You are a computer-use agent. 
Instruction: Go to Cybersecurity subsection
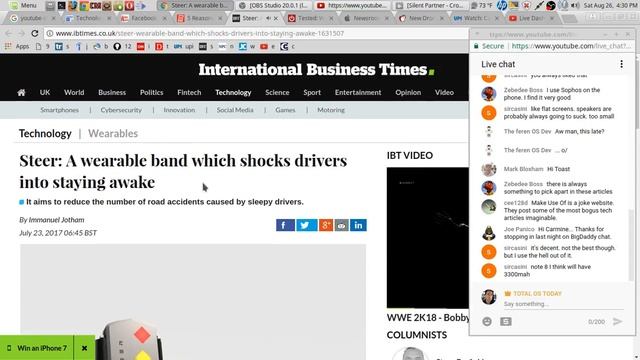[121, 110]
